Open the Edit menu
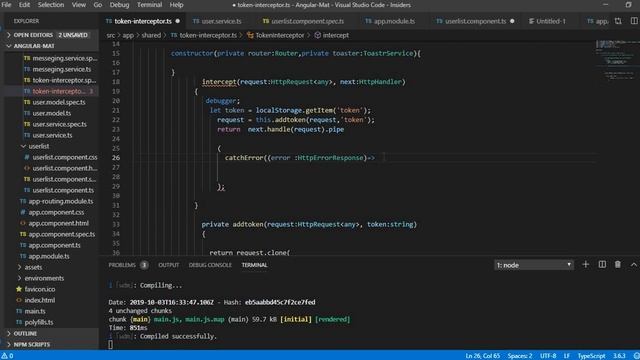The image size is (640, 360). pos(24,5)
